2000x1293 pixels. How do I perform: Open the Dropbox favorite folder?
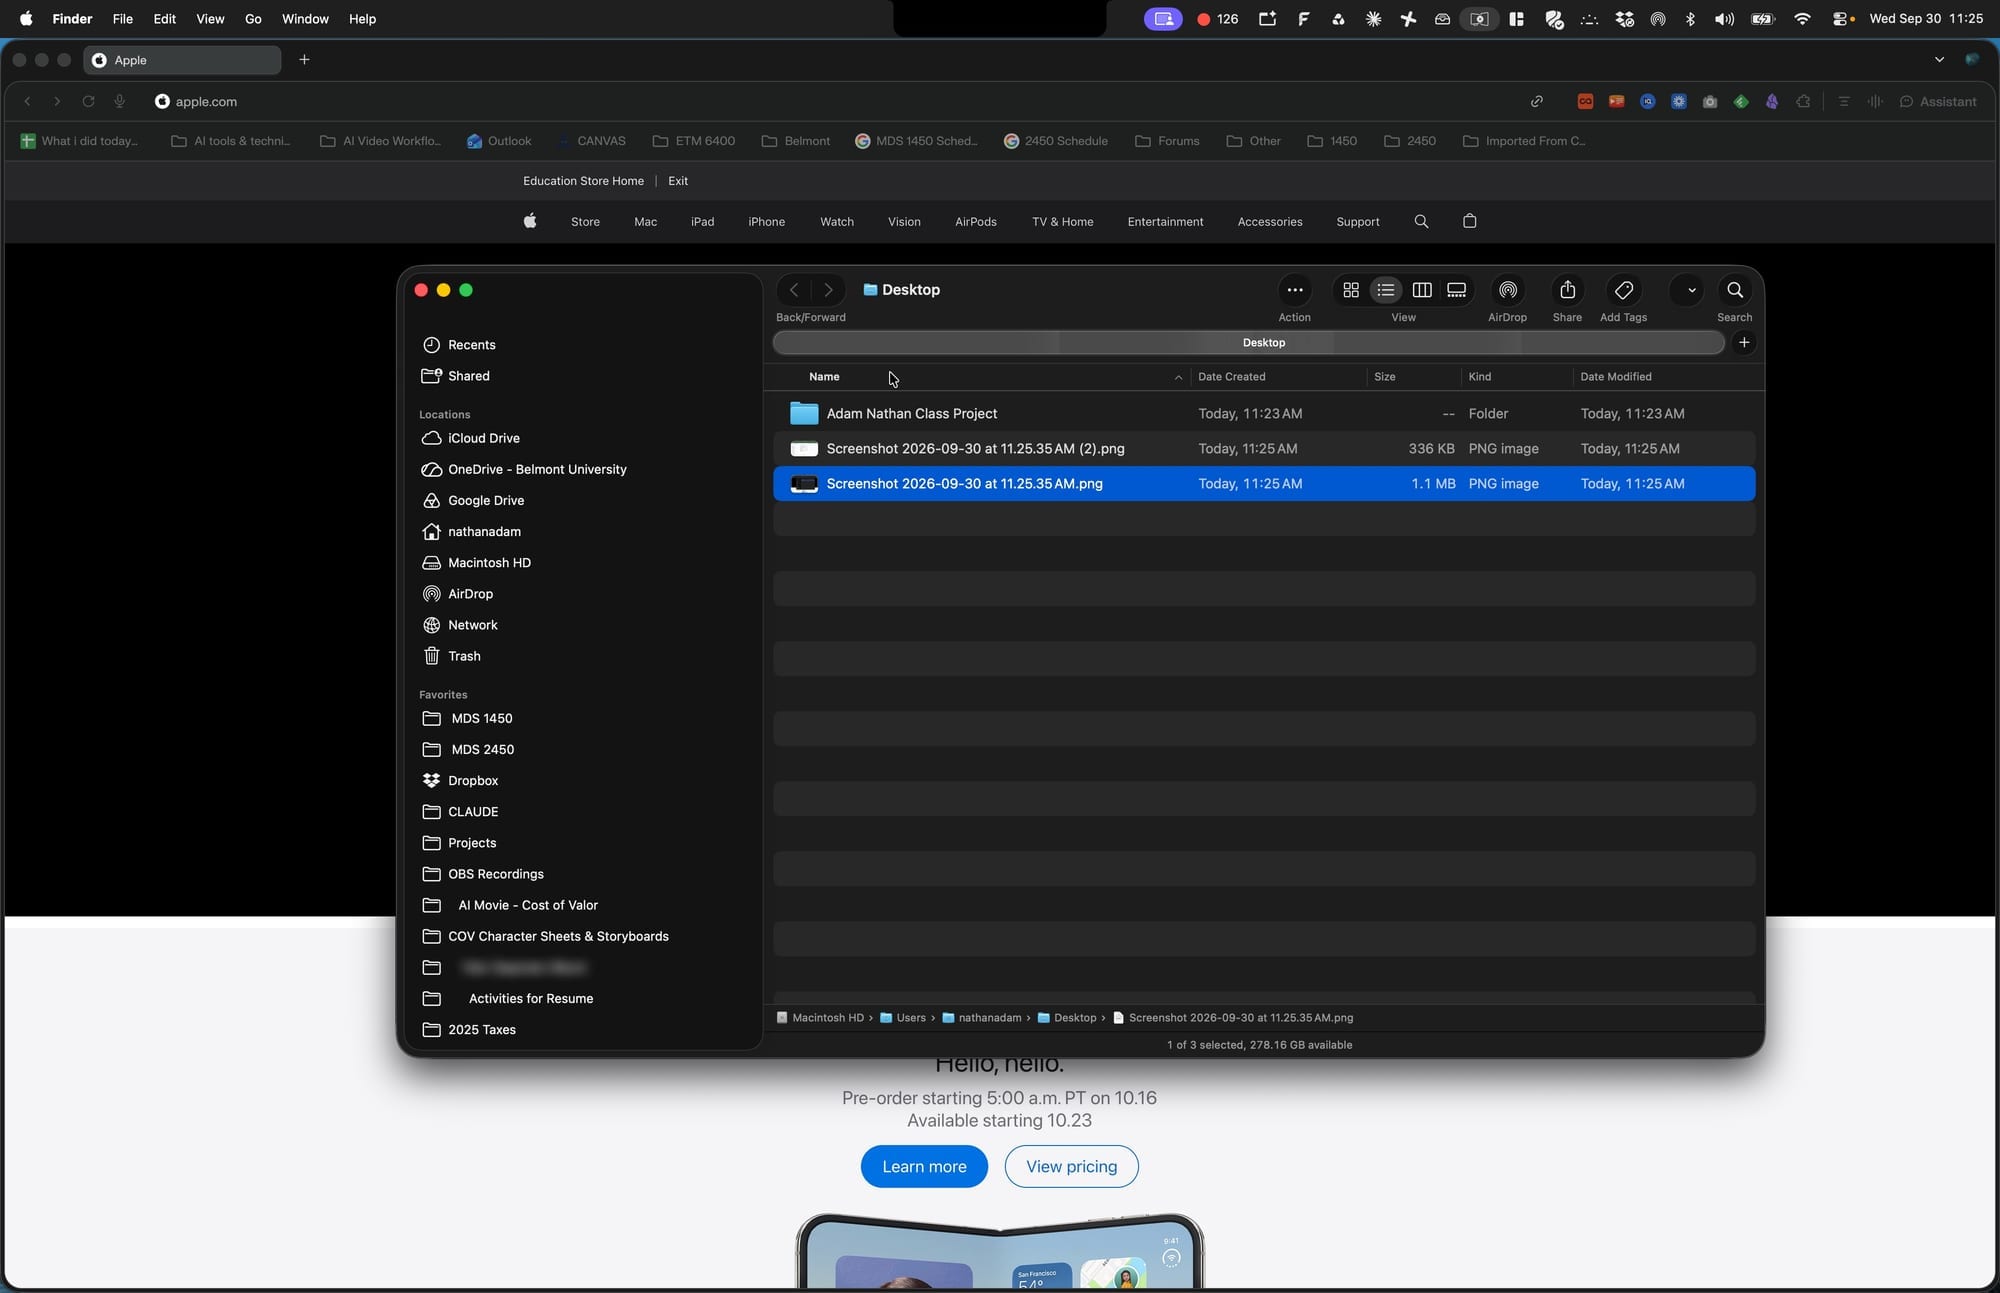tap(473, 780)
